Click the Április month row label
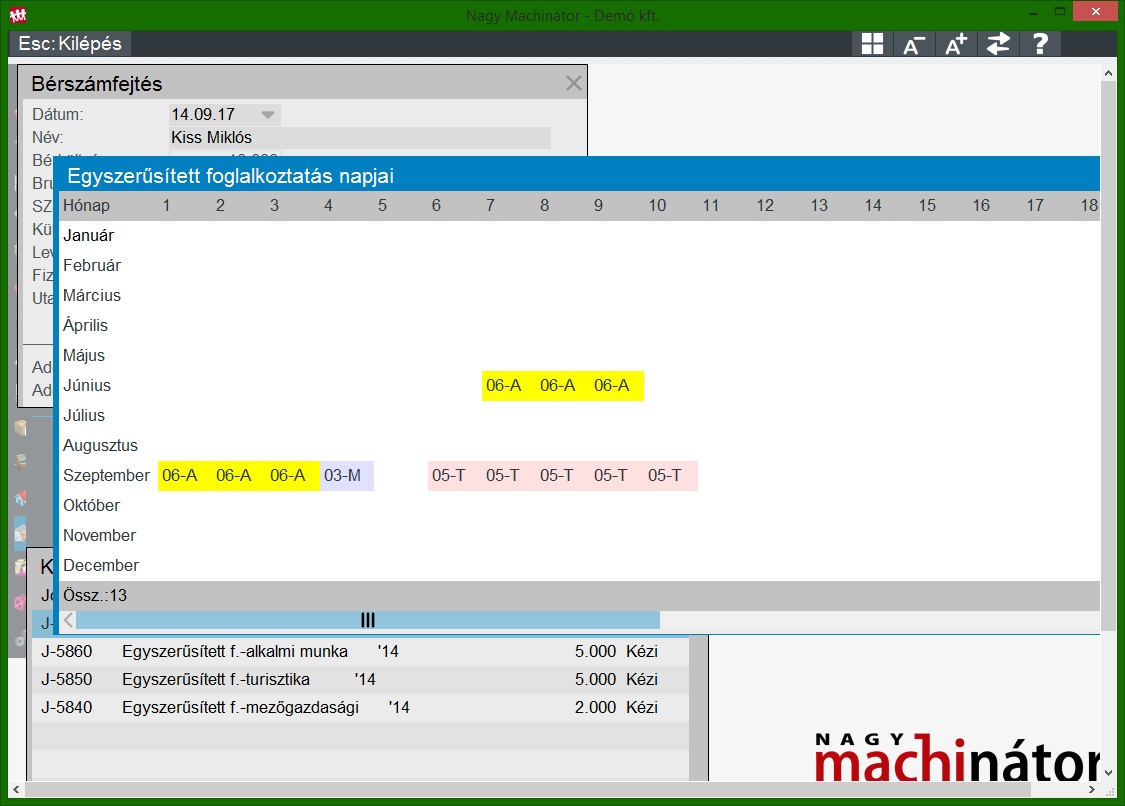The image size is (1125, 806). (x=85, y=325)
